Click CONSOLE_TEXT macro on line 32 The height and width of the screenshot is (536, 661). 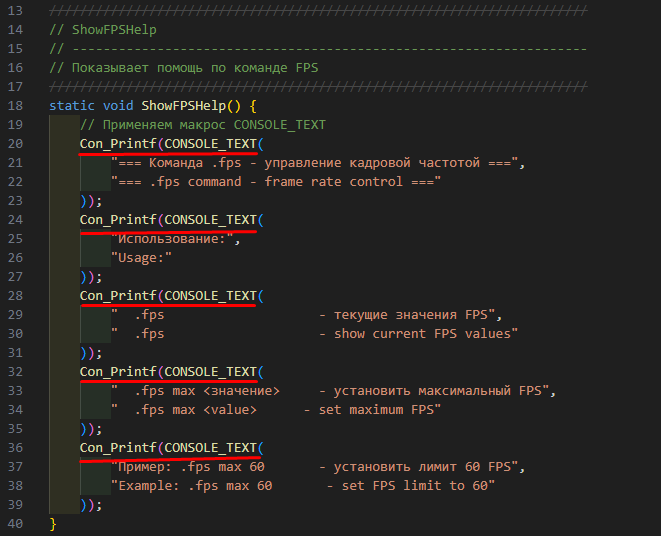click(211, 371)
